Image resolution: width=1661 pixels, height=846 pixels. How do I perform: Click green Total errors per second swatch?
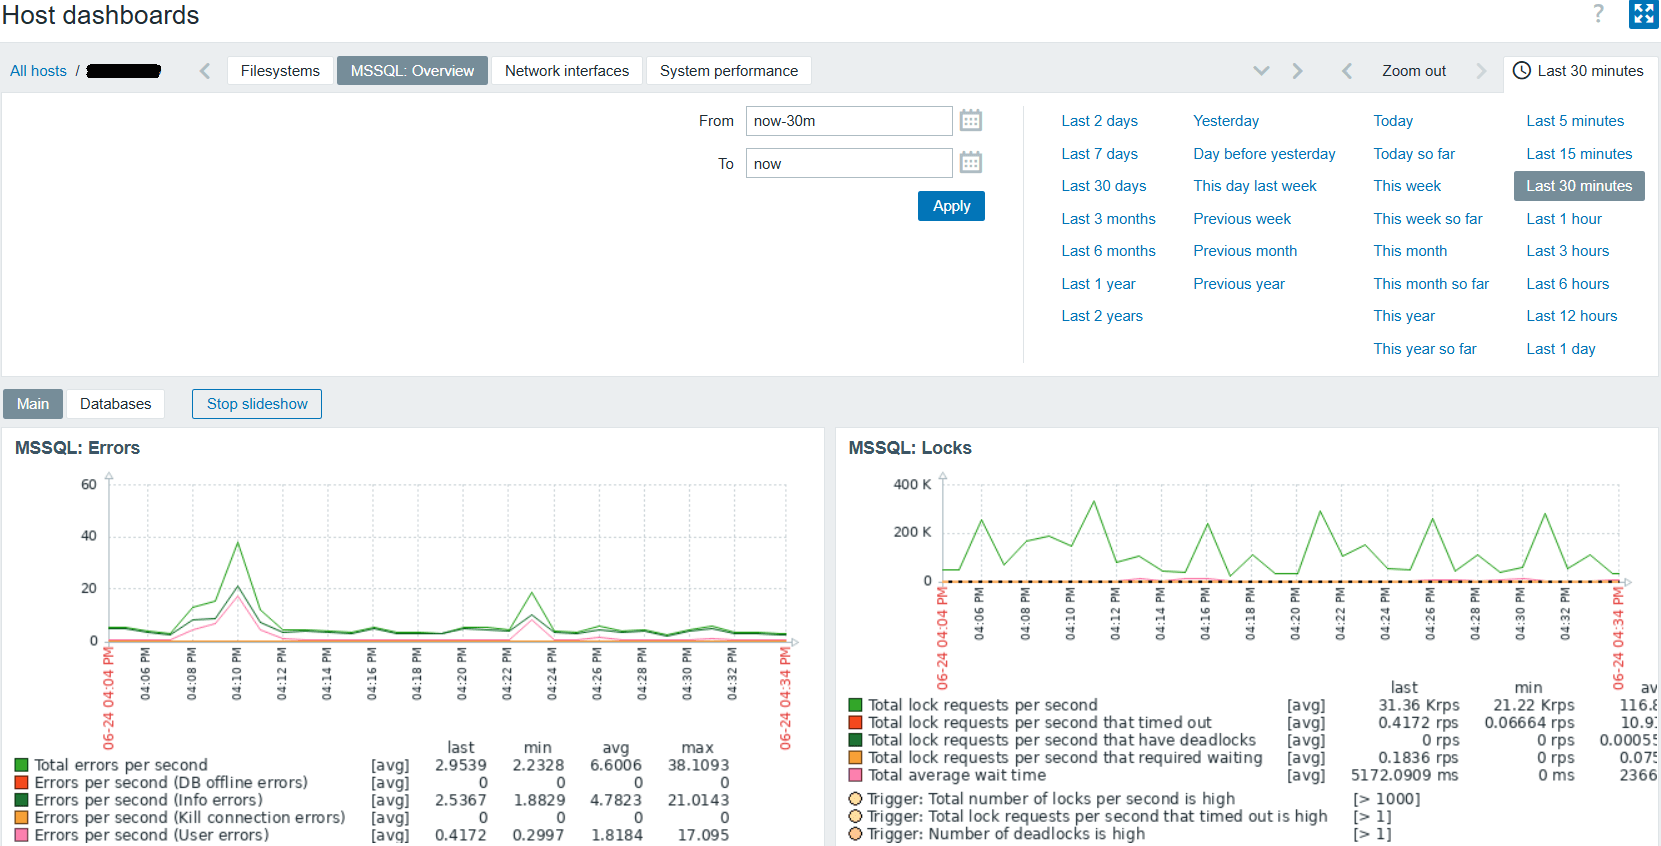tap(21, 765)
